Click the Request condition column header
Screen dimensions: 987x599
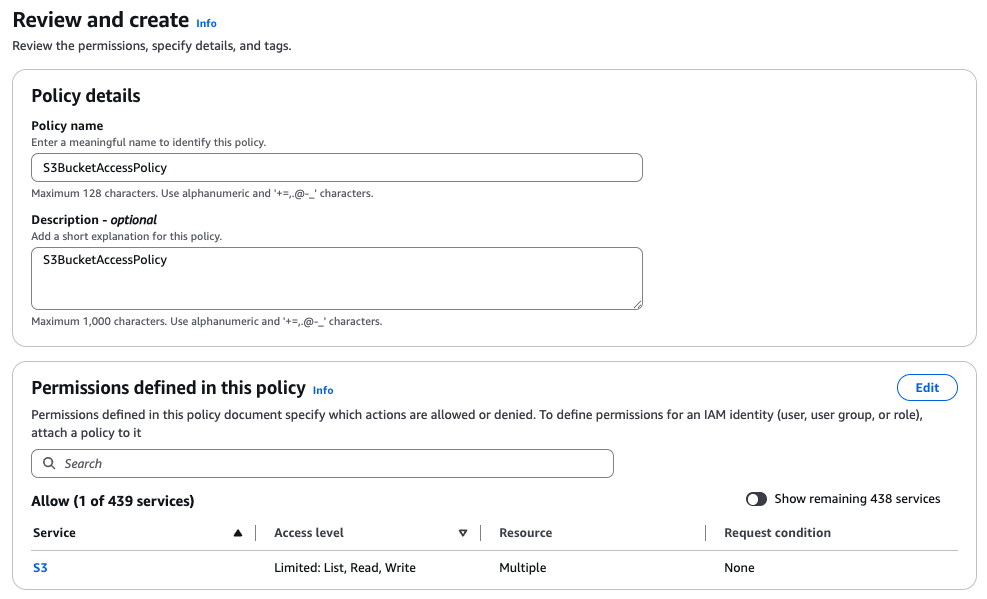(777, 533)
